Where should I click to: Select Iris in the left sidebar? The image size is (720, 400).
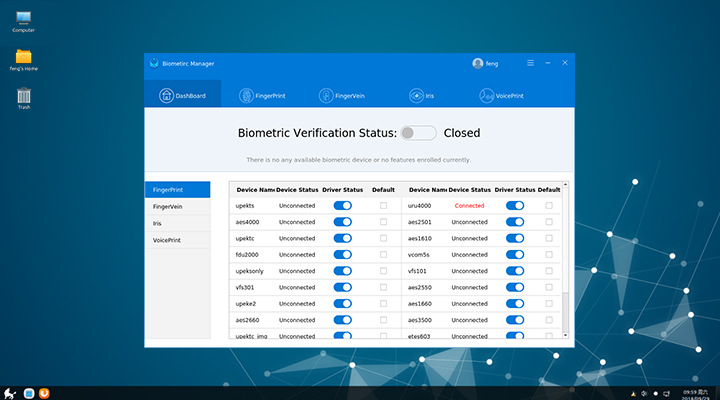177,223
